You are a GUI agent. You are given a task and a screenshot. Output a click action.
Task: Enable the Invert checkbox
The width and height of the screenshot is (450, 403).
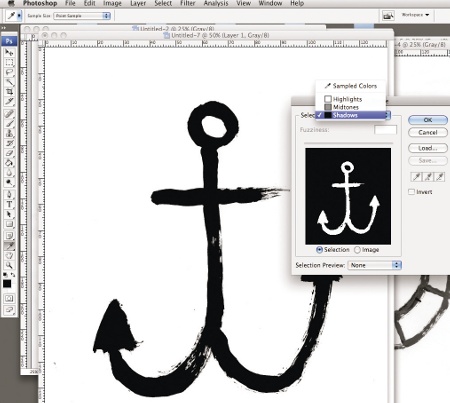click(x=412, y=192)
